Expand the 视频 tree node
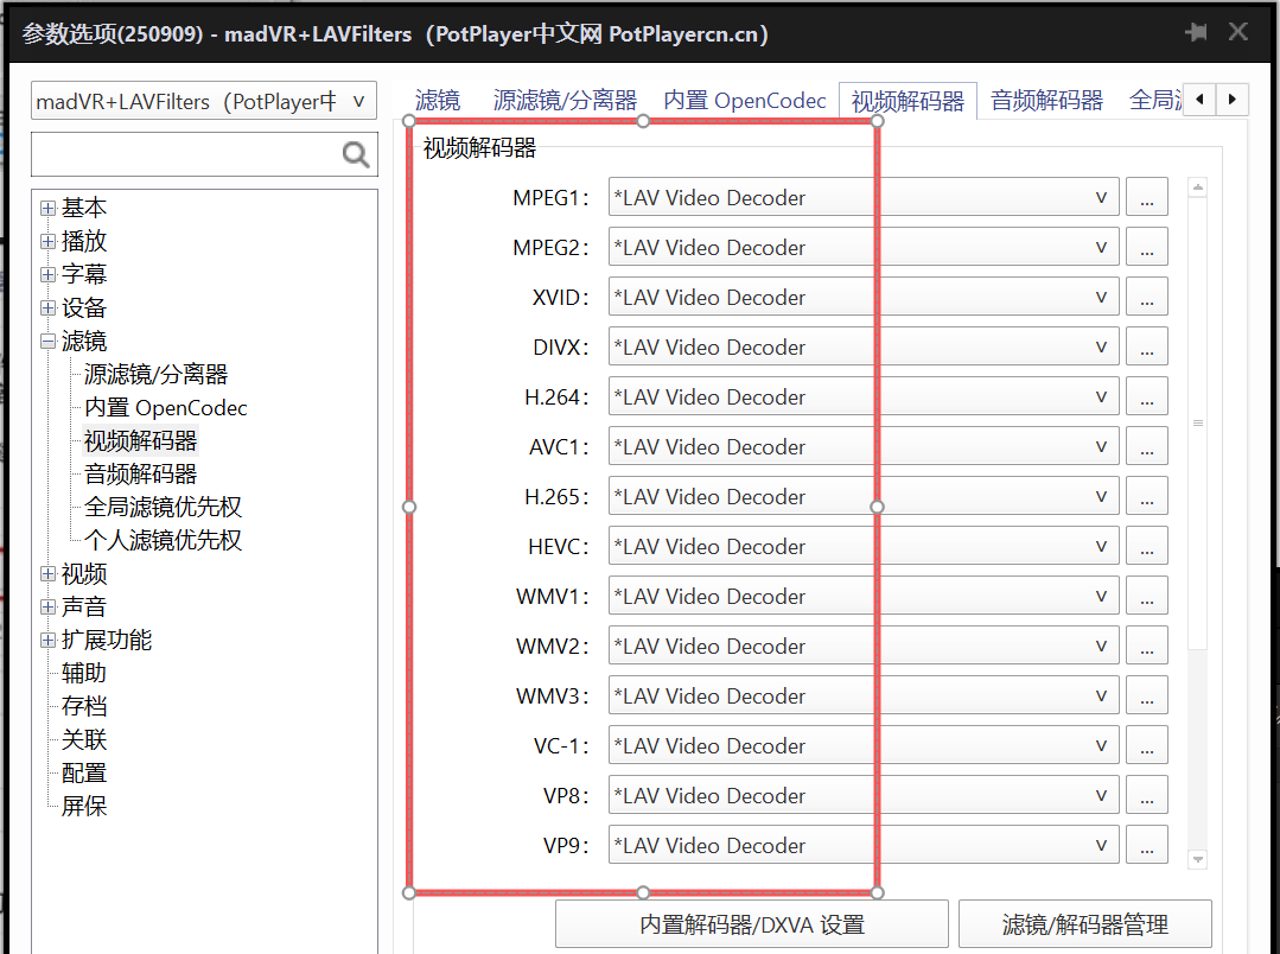Viewport: 1280px width, 954px height. (x=48, y=574)
